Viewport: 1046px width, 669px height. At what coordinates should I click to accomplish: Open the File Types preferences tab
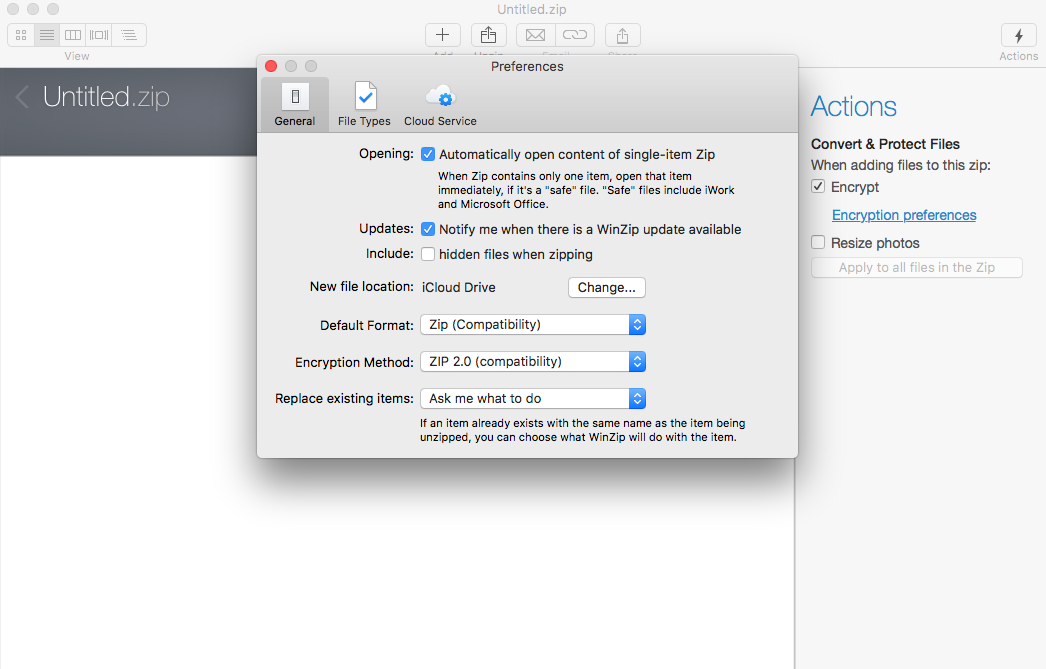click(x=364, y=105)
